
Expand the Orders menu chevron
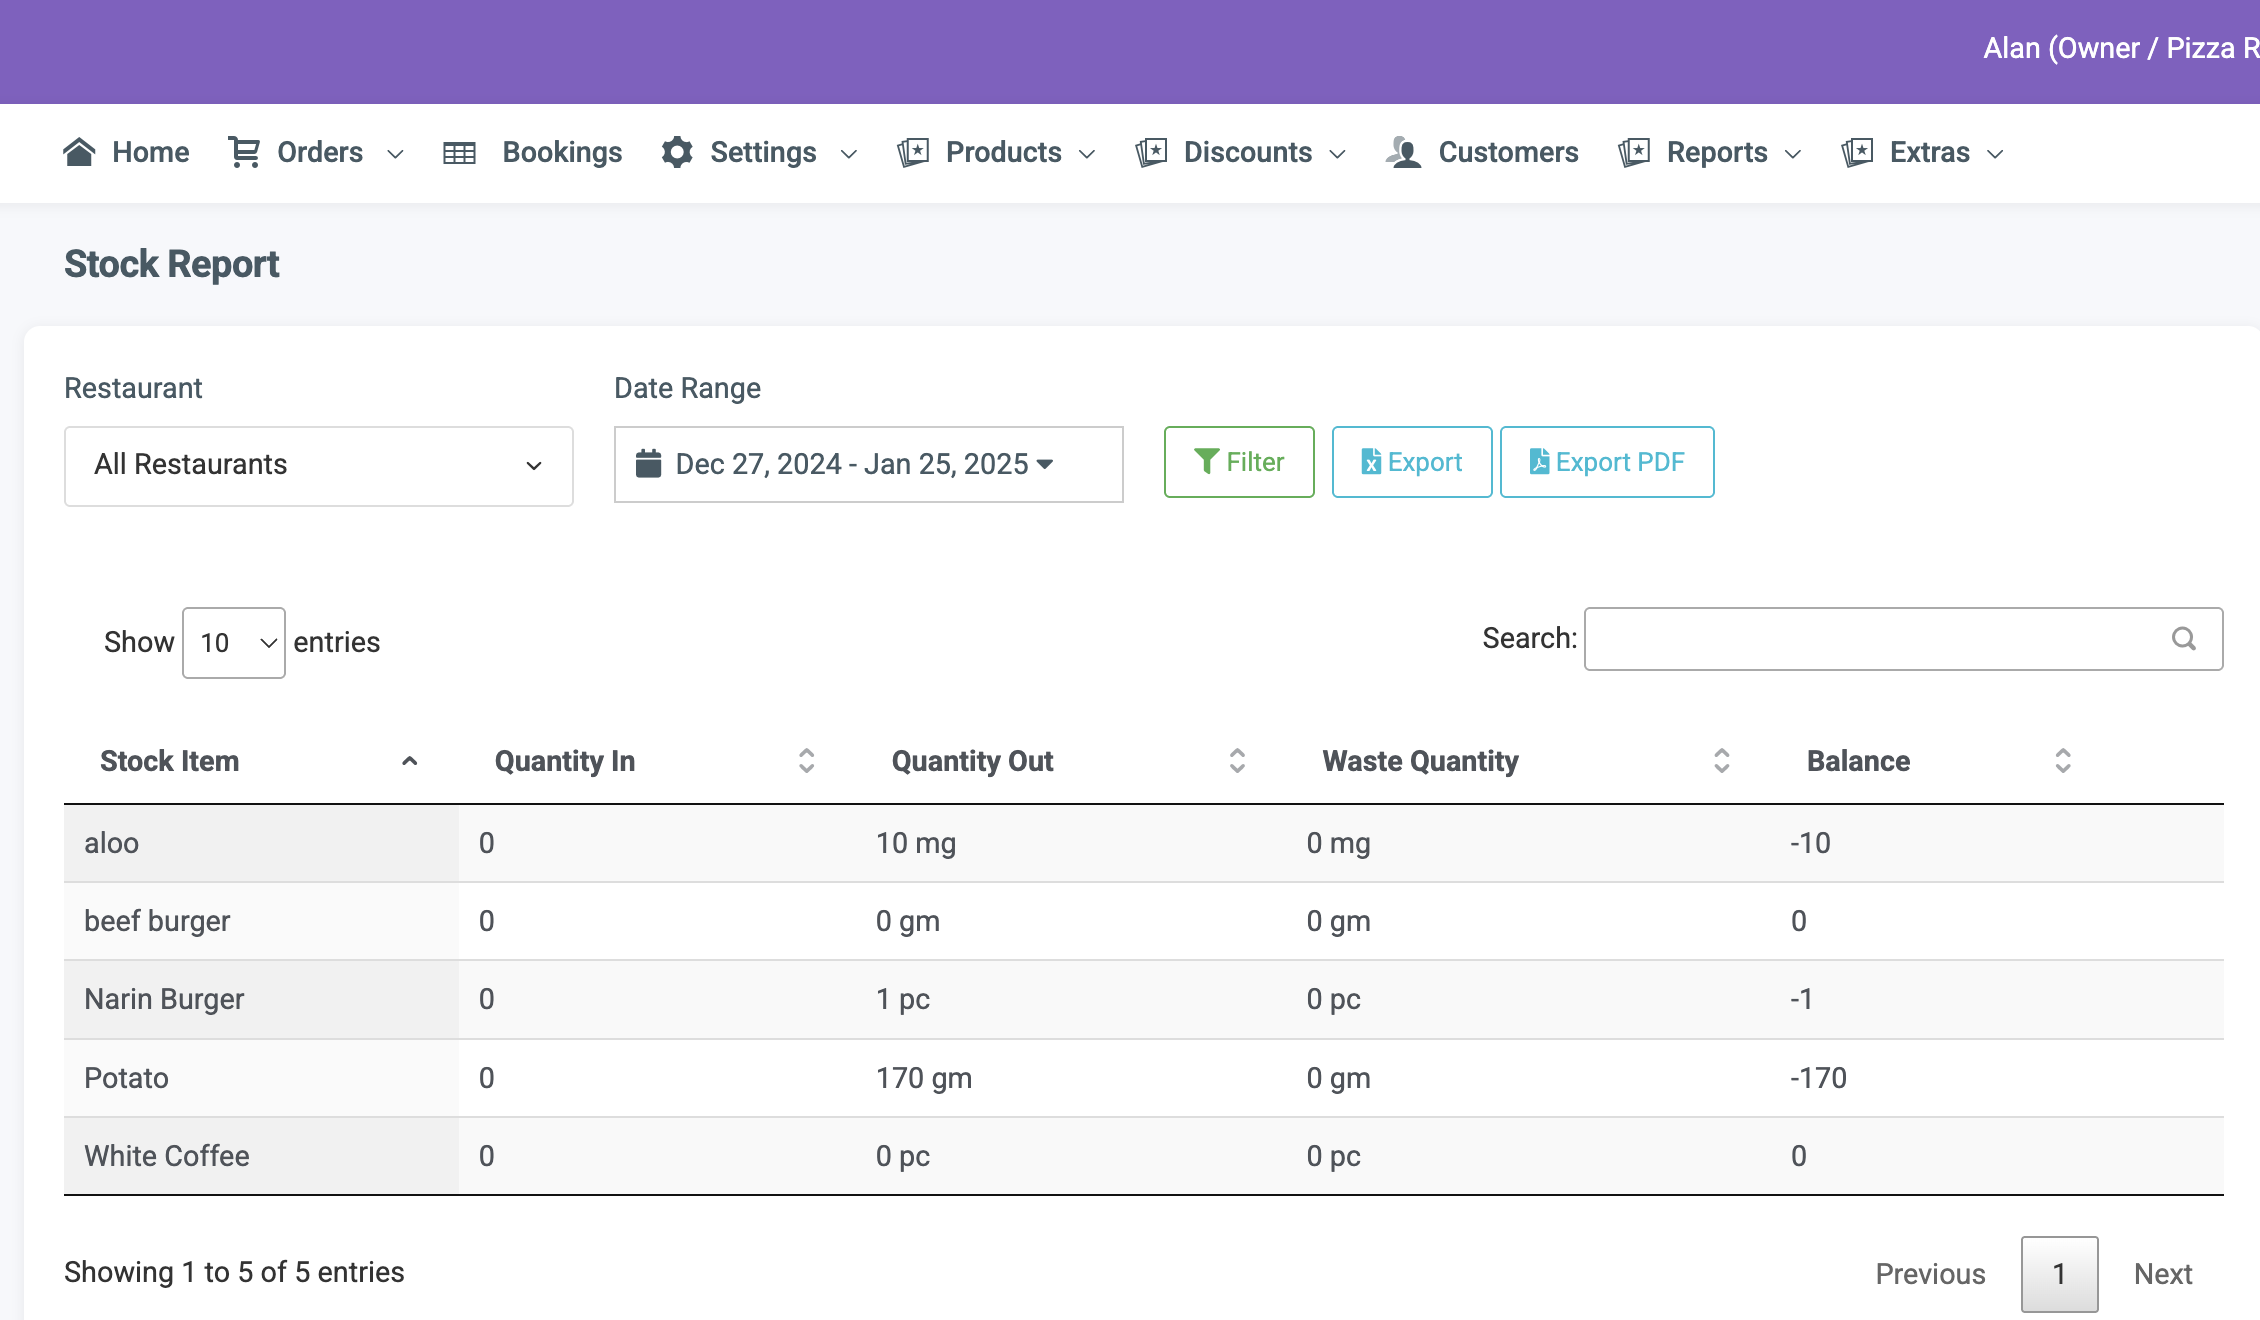tap(395, 154)
